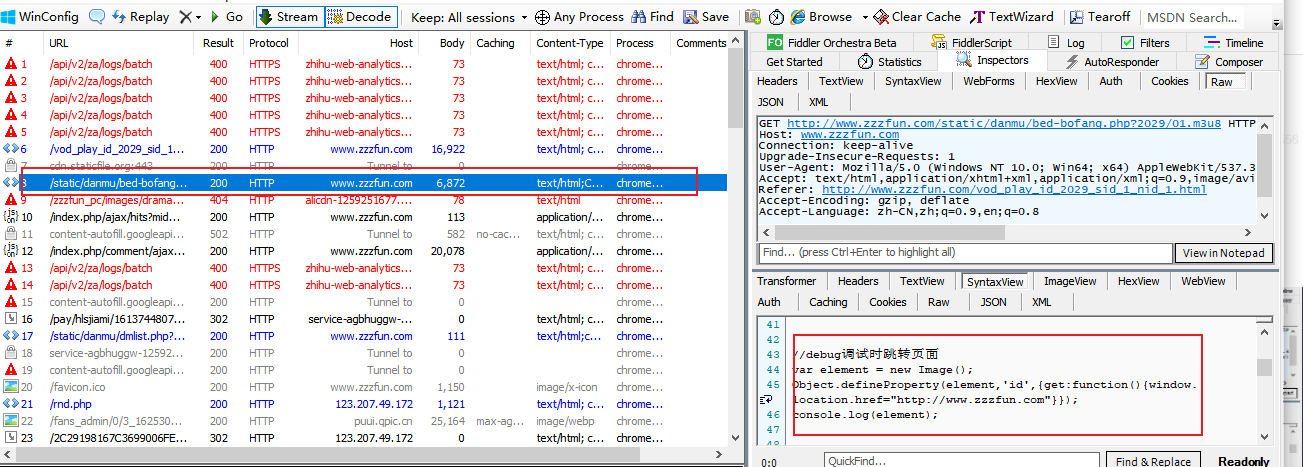The image size is (1303, 467).
Task: Replay the selected session
Action: pos(140,17)
